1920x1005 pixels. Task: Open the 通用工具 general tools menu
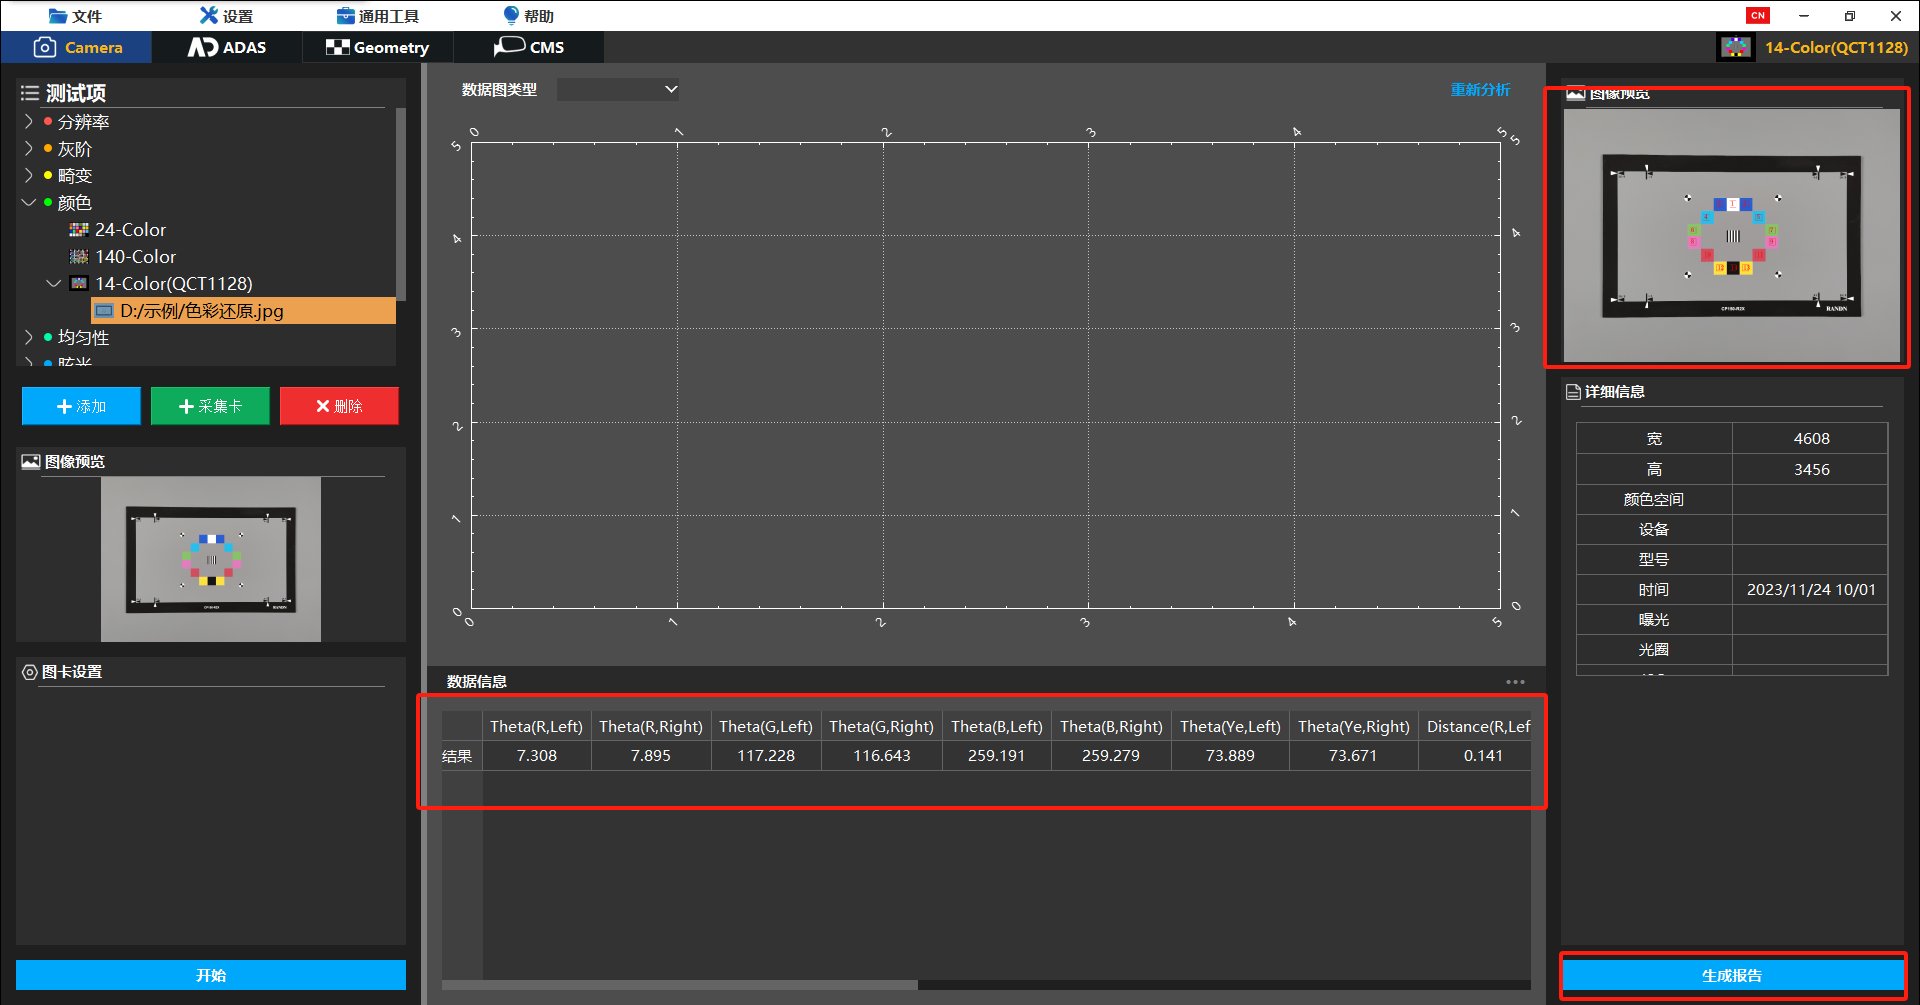tap(378, 16)
